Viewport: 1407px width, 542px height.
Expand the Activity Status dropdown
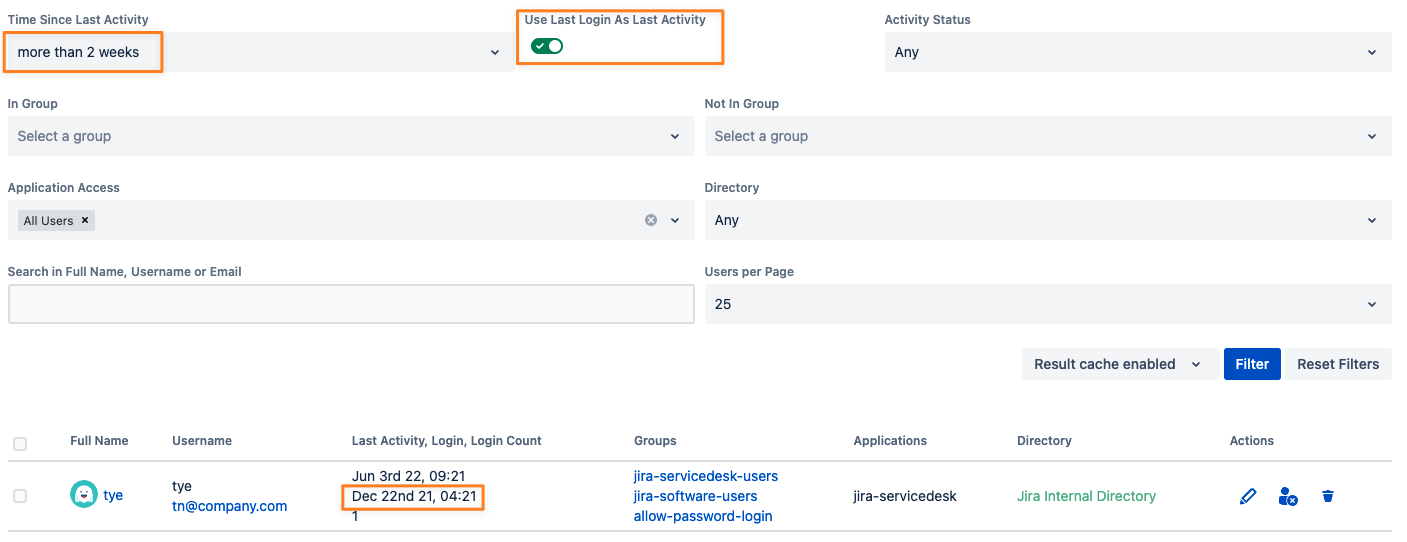pos(1137,52)
